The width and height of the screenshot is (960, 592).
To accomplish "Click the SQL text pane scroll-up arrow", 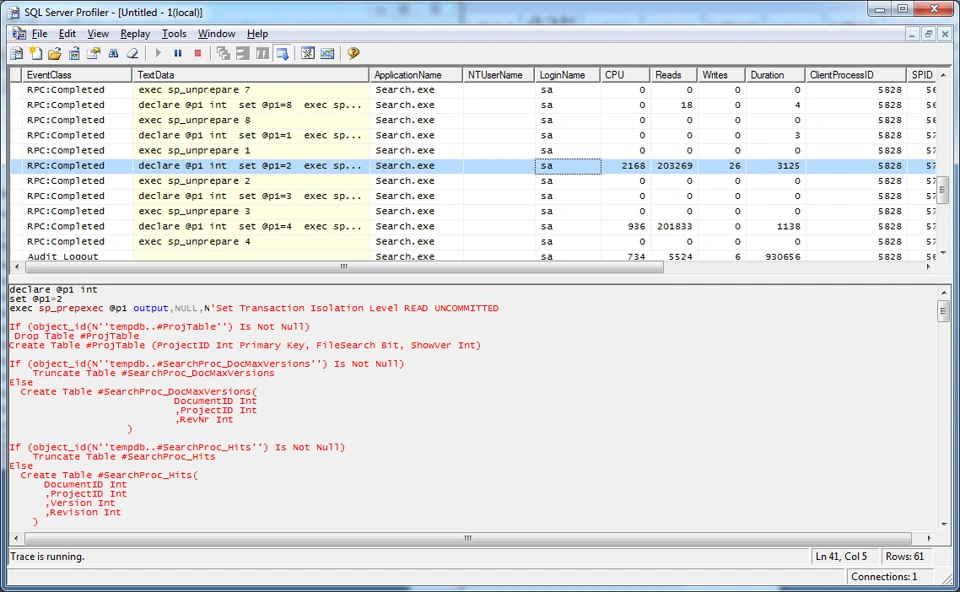I will pyautogui.click(x=943, y=293).
